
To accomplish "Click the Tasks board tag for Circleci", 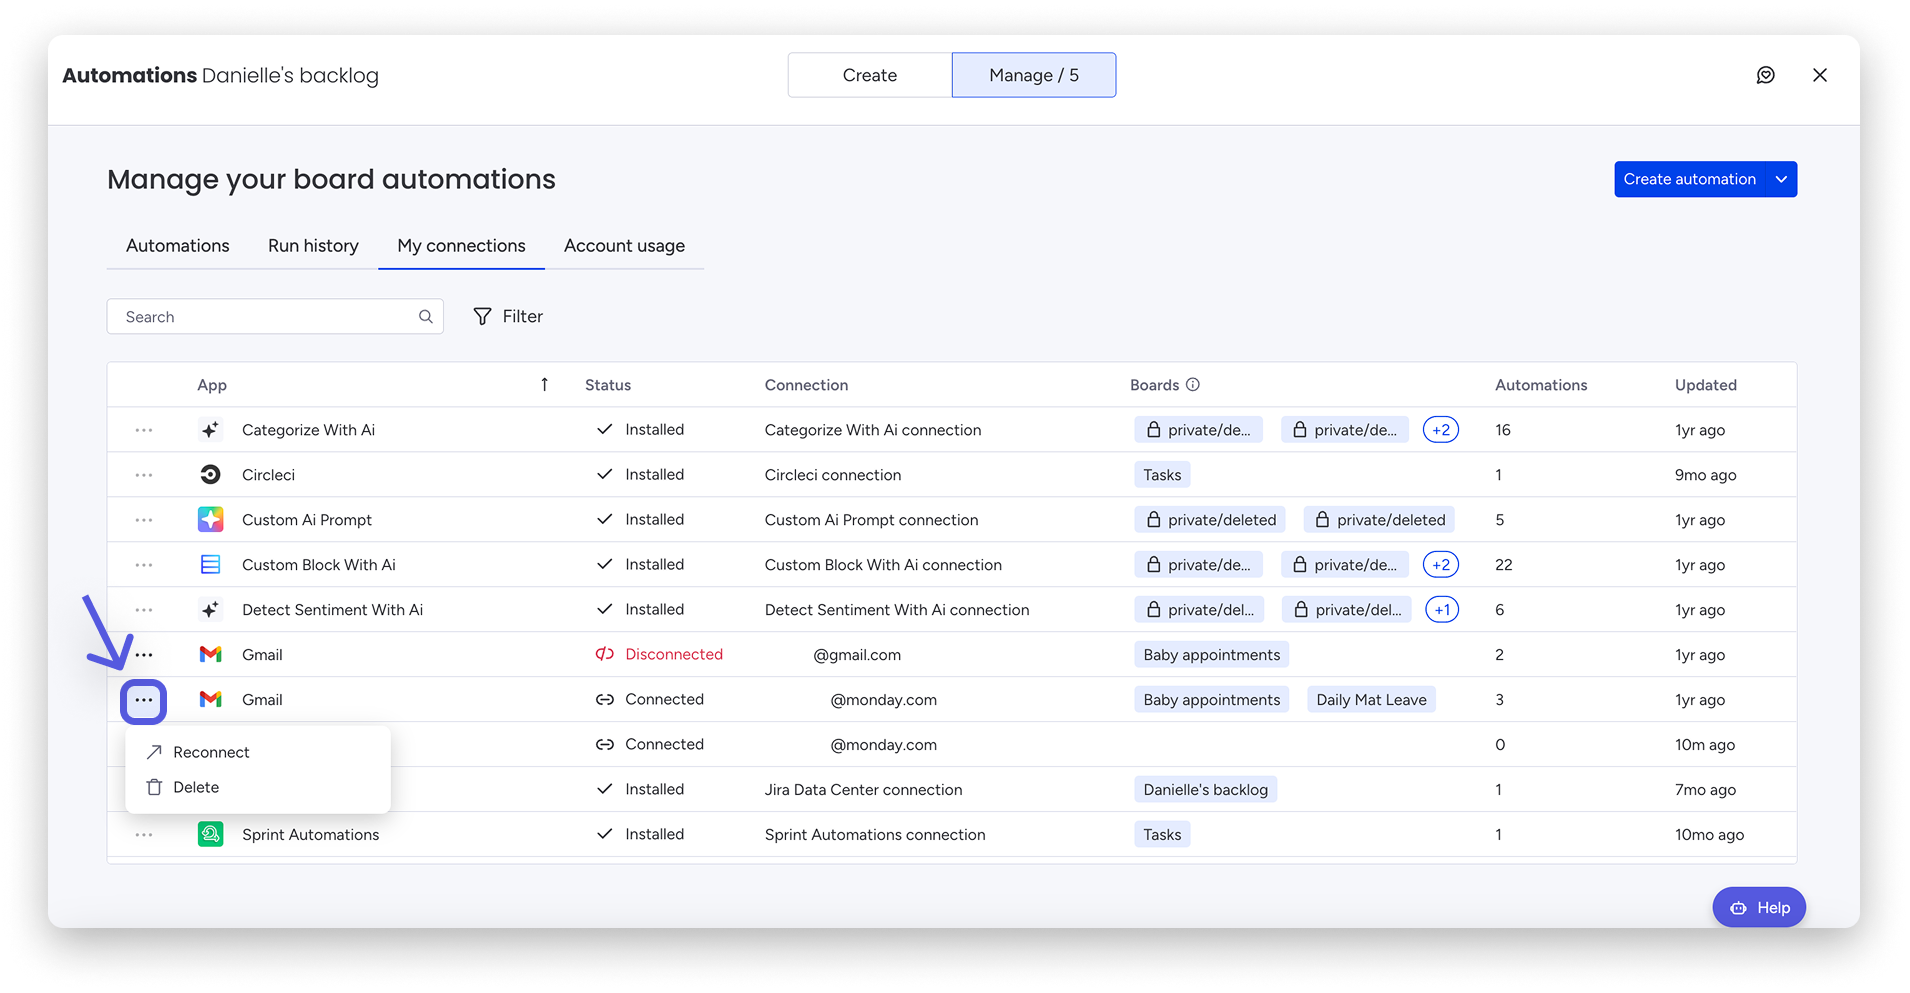I will coord(1162,475).
